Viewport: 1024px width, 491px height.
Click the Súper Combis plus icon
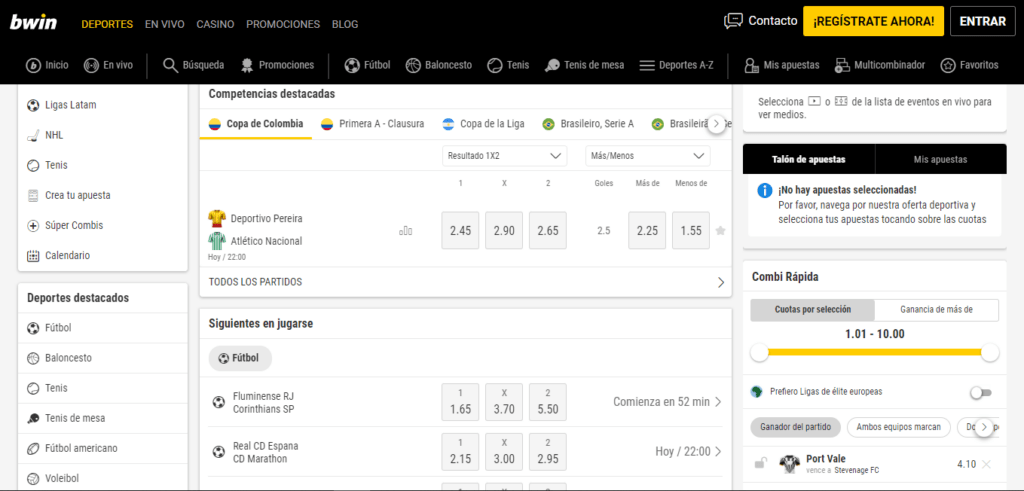pos(33,225)
